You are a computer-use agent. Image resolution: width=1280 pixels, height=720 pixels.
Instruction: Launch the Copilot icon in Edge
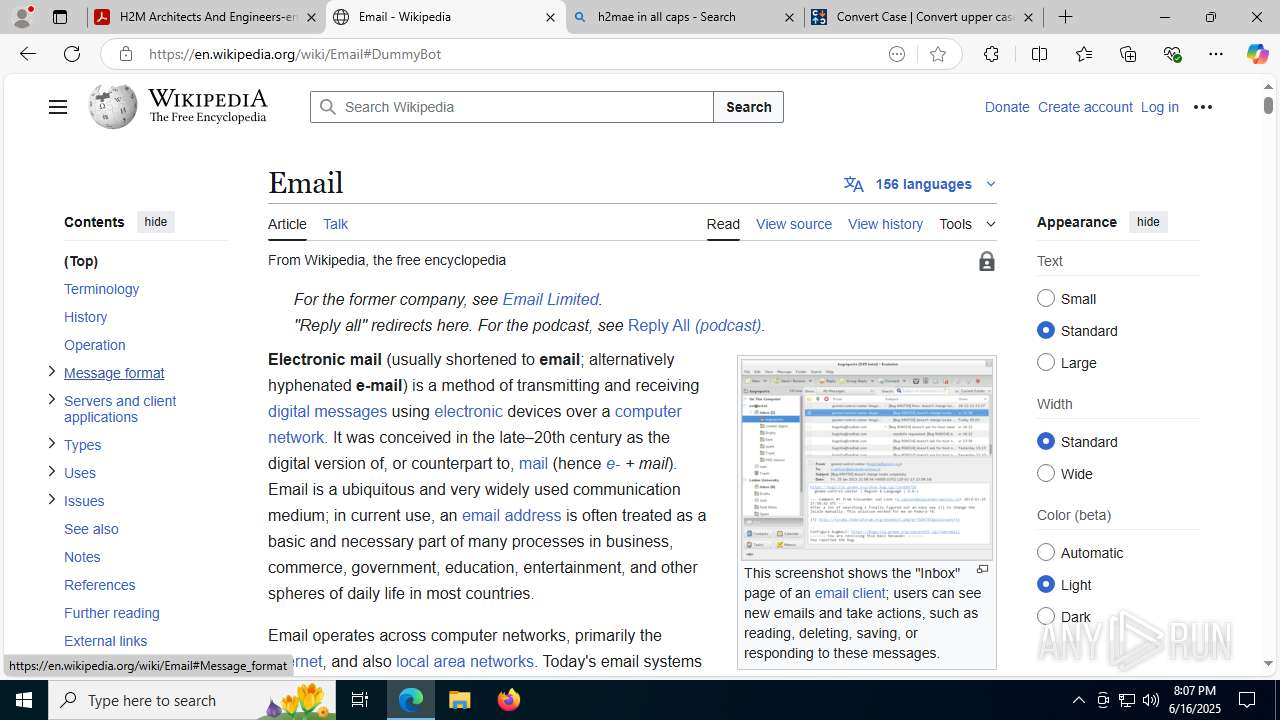click(1257, 54)
